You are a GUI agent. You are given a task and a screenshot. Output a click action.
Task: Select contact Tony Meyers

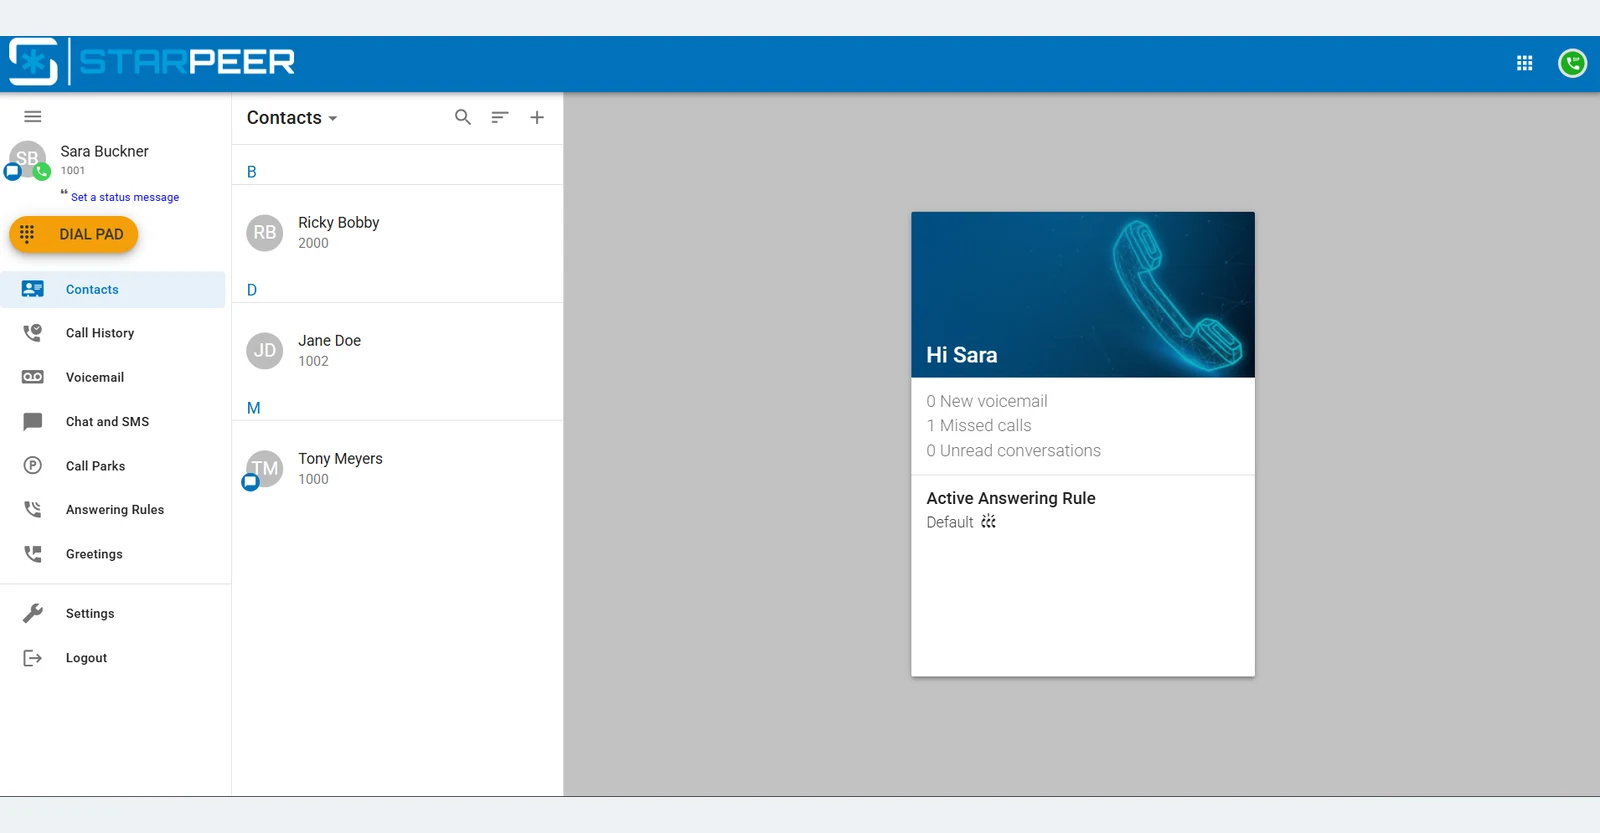pyautogui.click(x=397, y=468)
